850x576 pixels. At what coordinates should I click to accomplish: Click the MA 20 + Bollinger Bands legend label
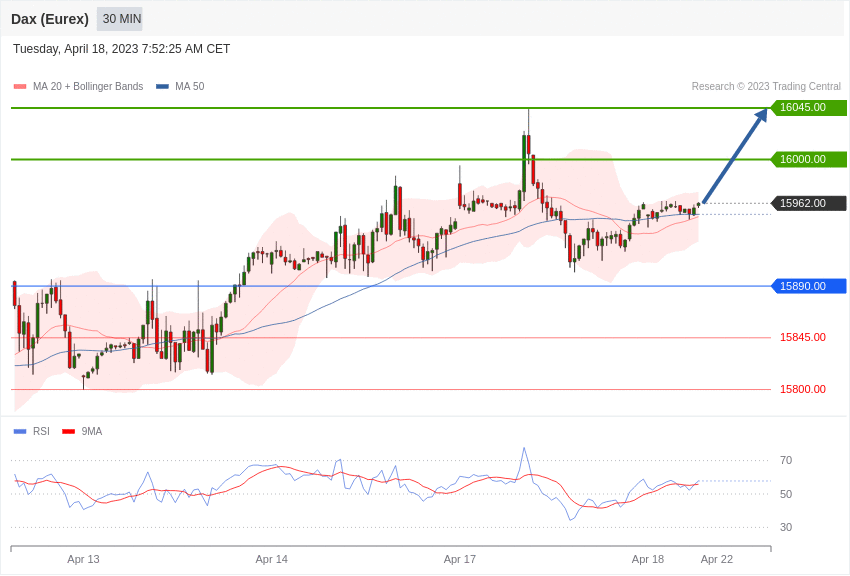coord(88,86)
